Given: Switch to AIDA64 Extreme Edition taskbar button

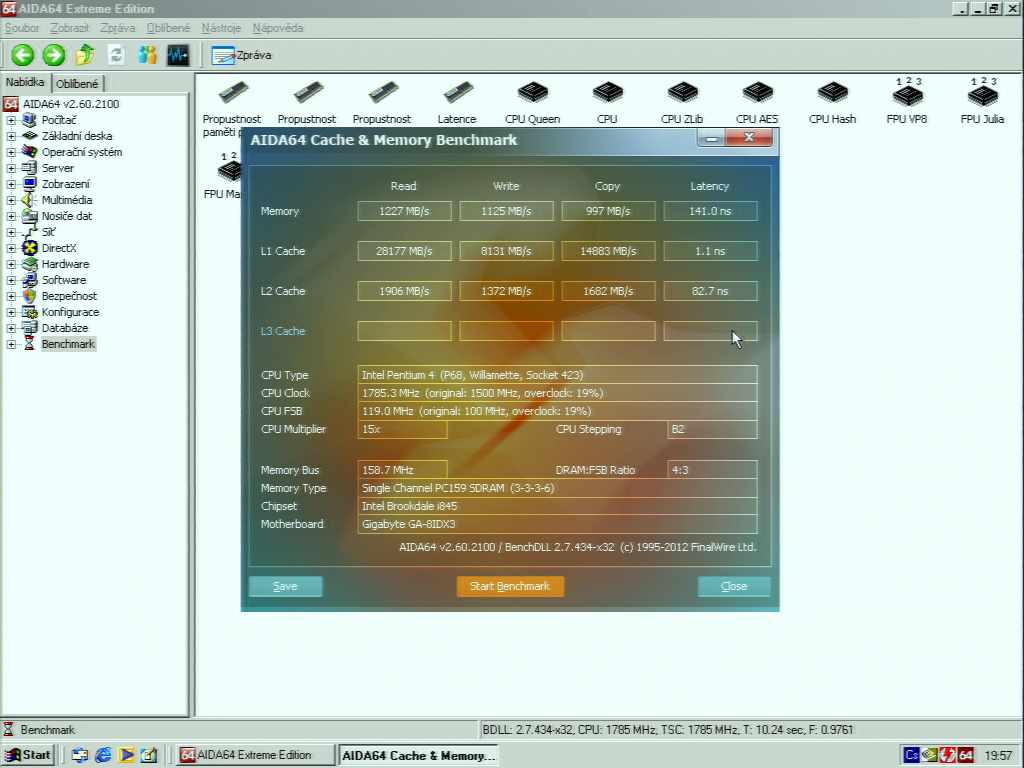Looking at the screenshot, I should coord(255,755).
